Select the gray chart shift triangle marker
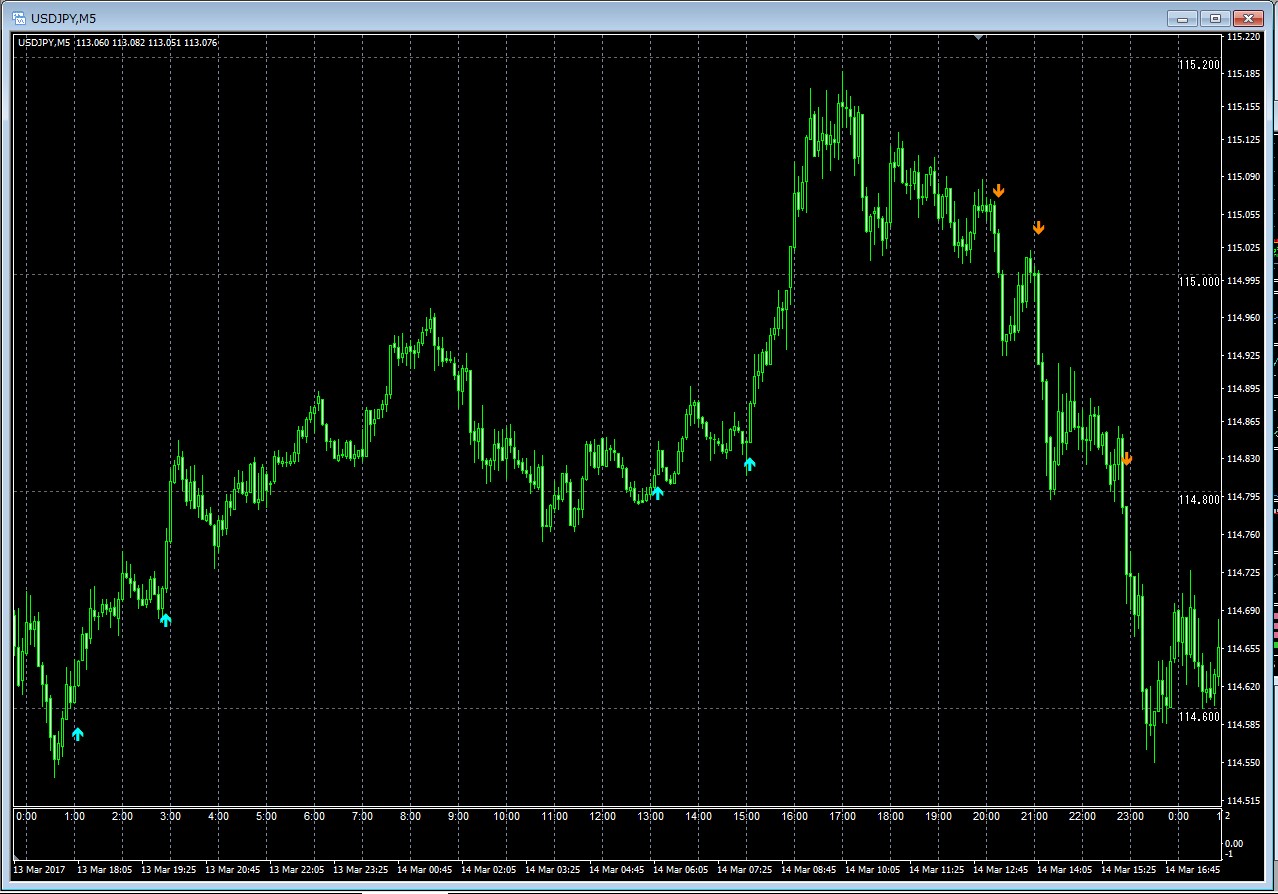This screenshot has height=894, width=1278. [979, 37]
